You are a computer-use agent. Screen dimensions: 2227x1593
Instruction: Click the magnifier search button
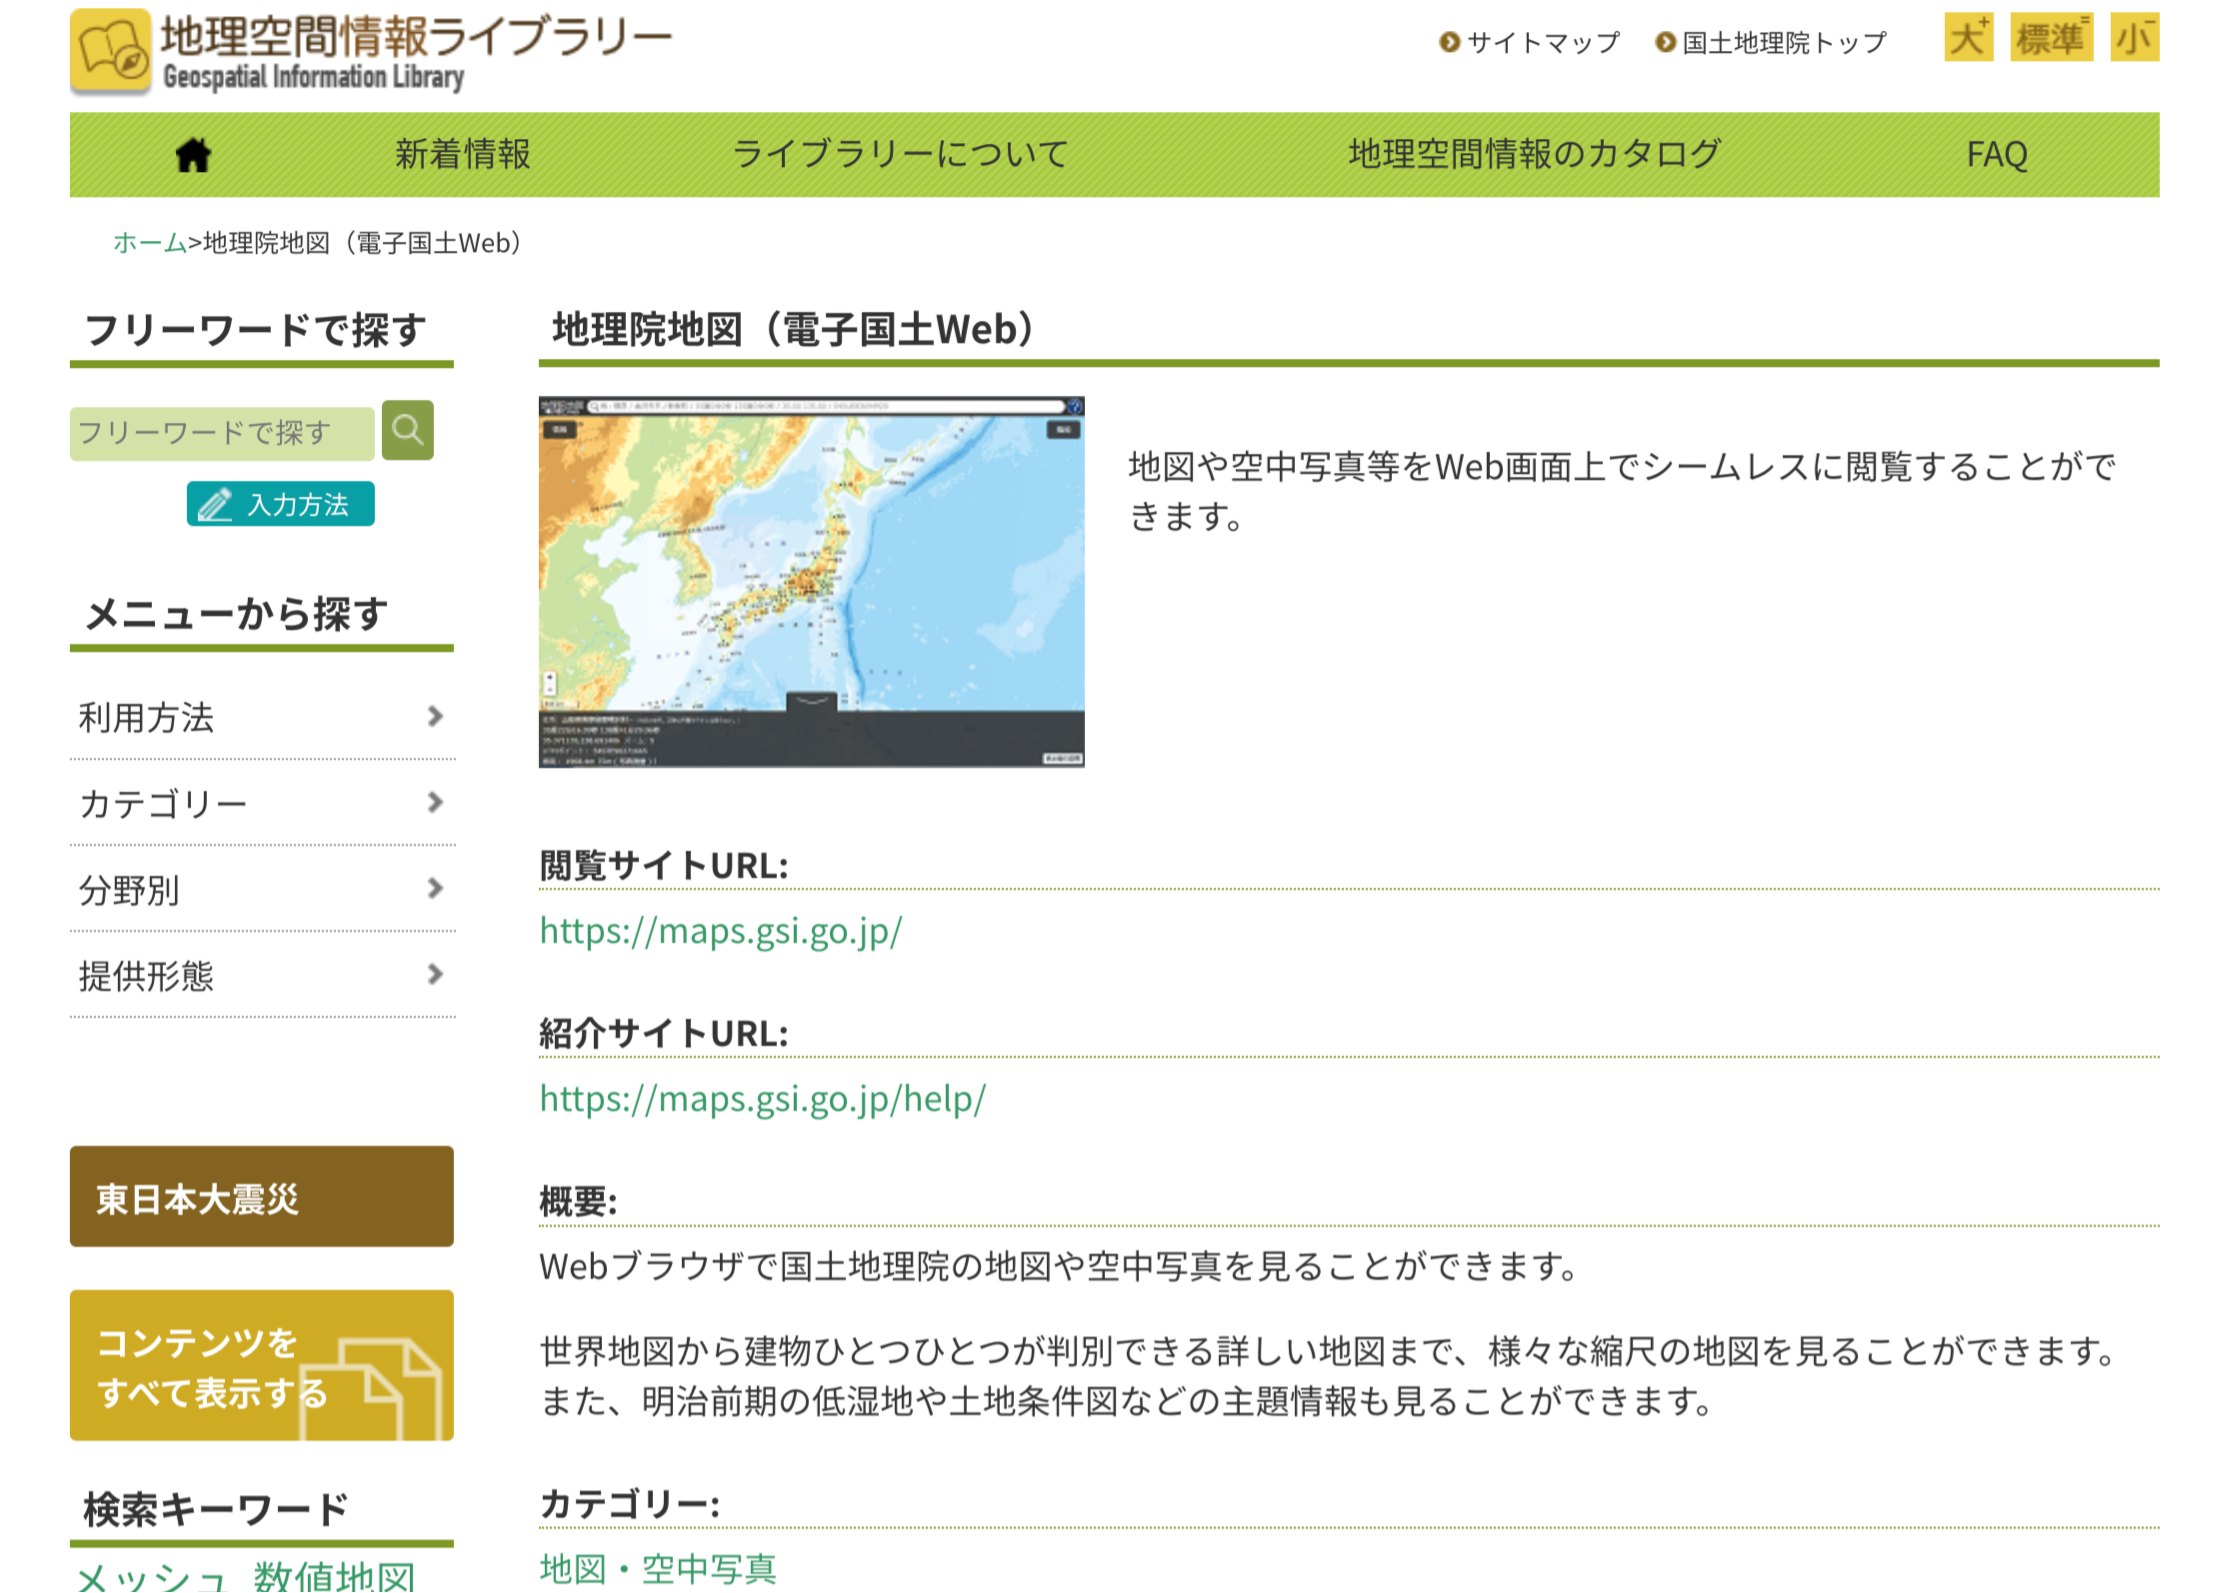pos(407,431)
